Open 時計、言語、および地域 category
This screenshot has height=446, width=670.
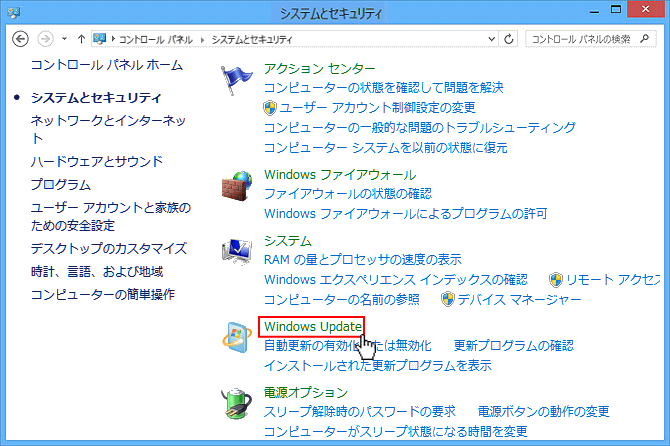coord(97,272)
